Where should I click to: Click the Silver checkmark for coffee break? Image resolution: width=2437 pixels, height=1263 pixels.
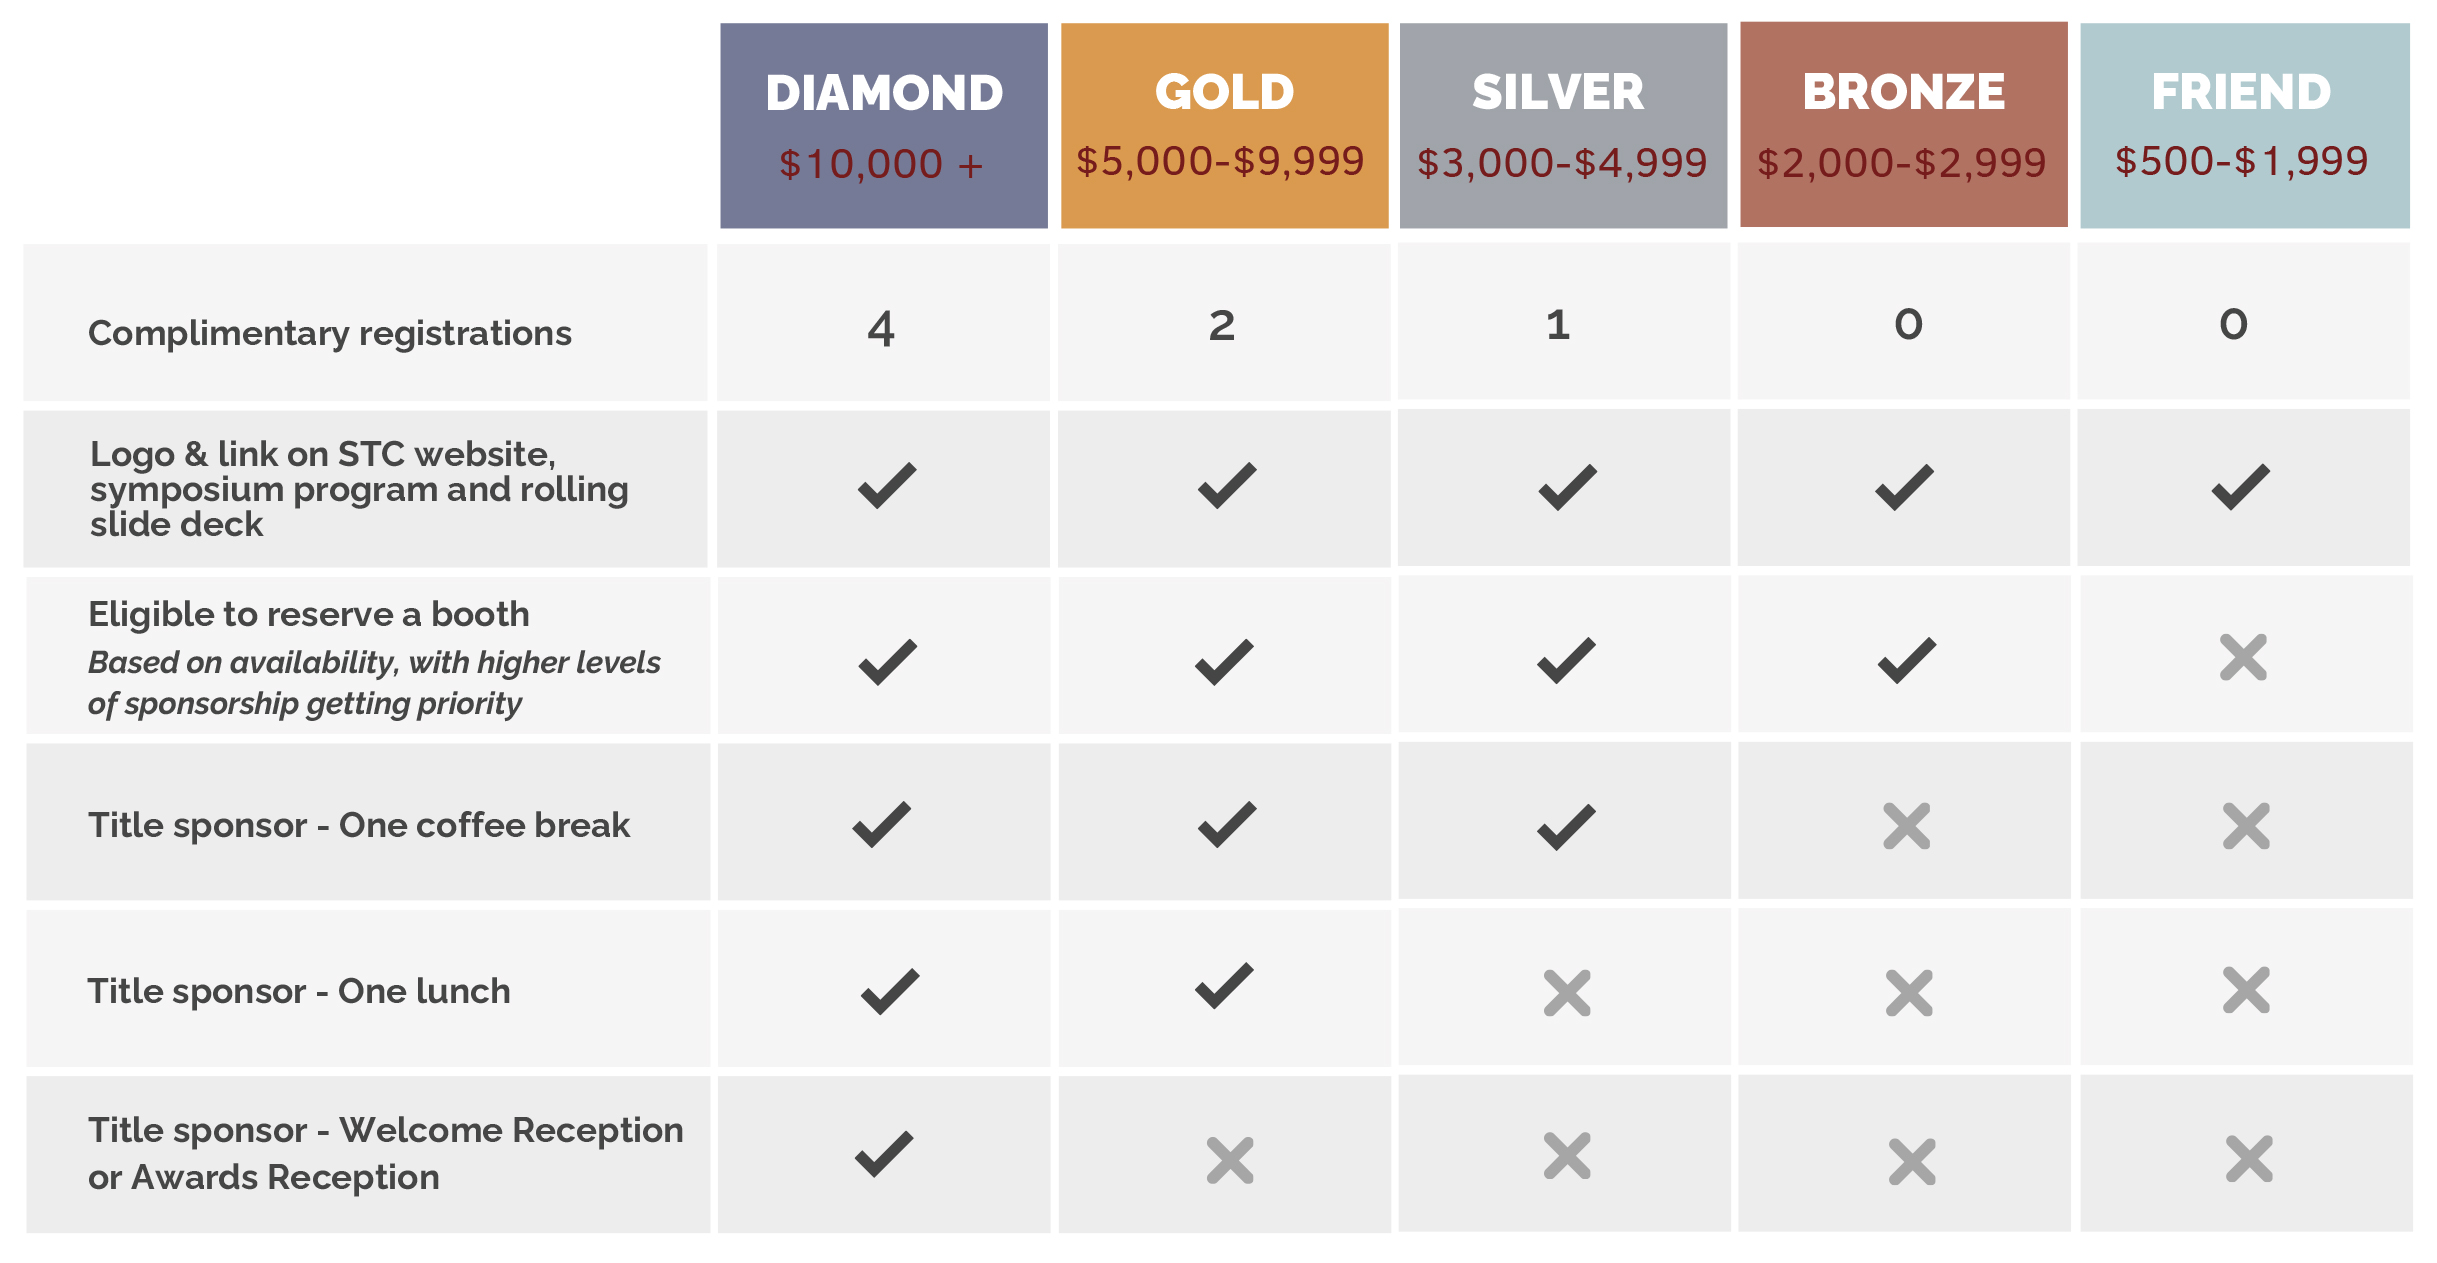(x=1566, y=827)
